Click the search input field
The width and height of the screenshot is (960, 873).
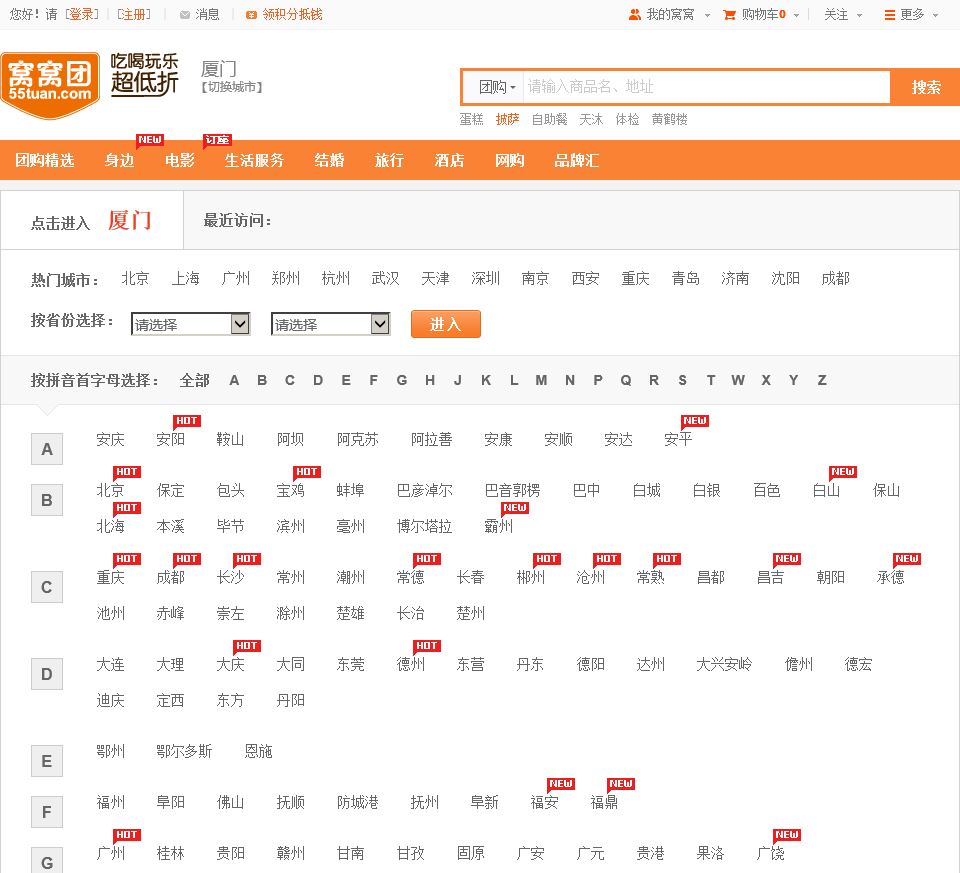tap(706, 87)
